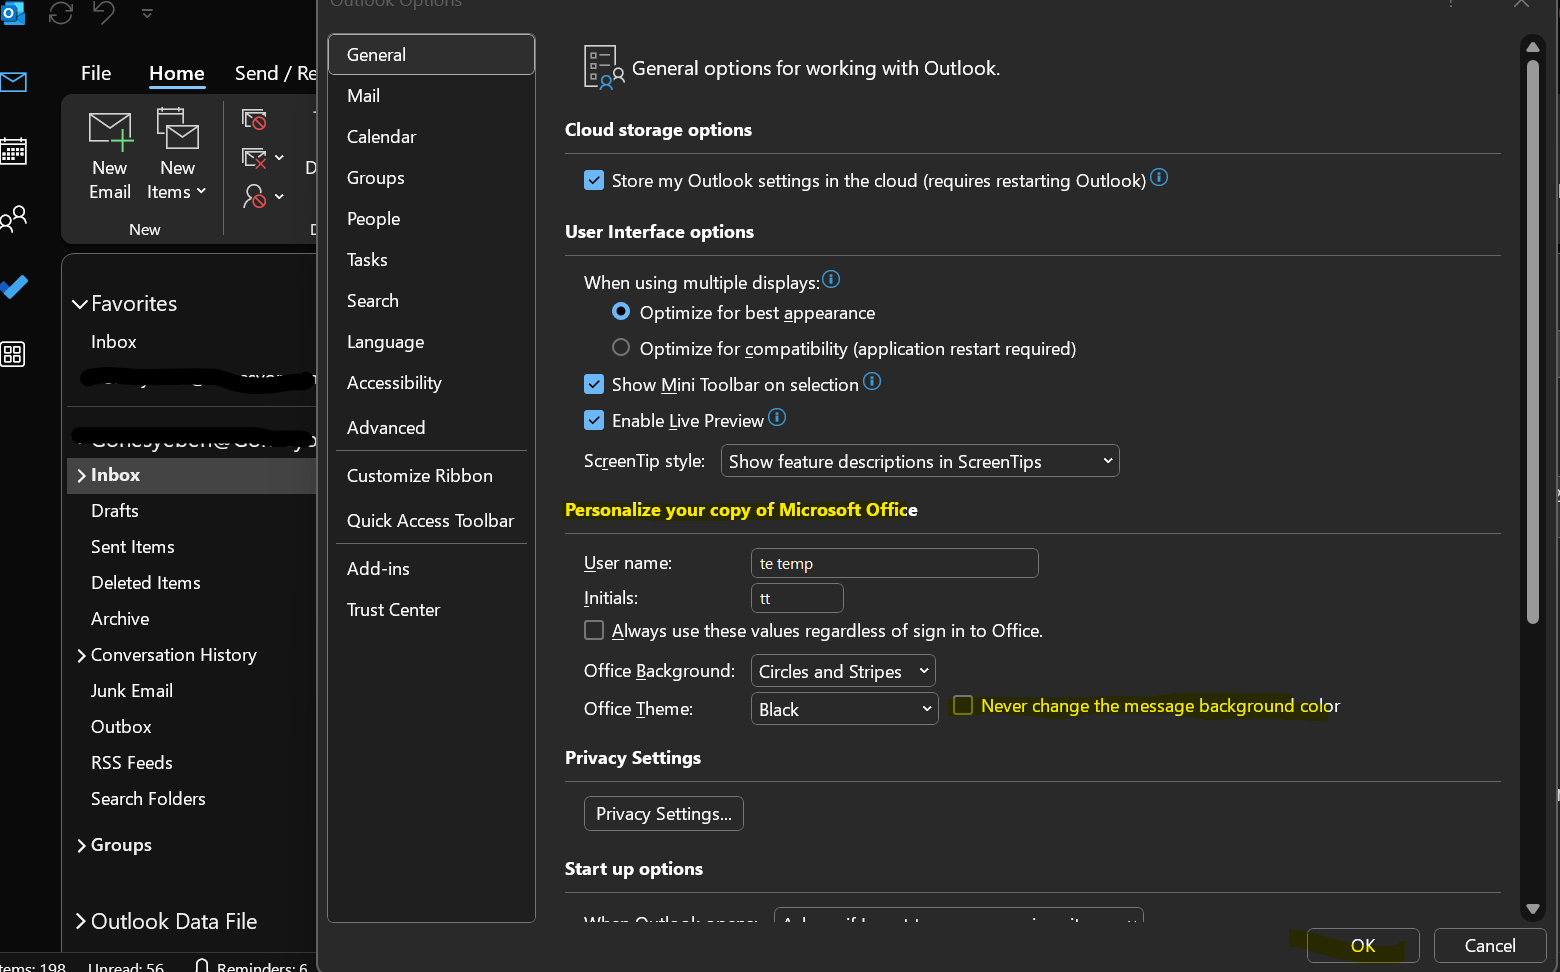Open the Mail view in the sidebar
Image resolution: width=1560 pixels, height=972 pixels.
[x=15, y=82]
